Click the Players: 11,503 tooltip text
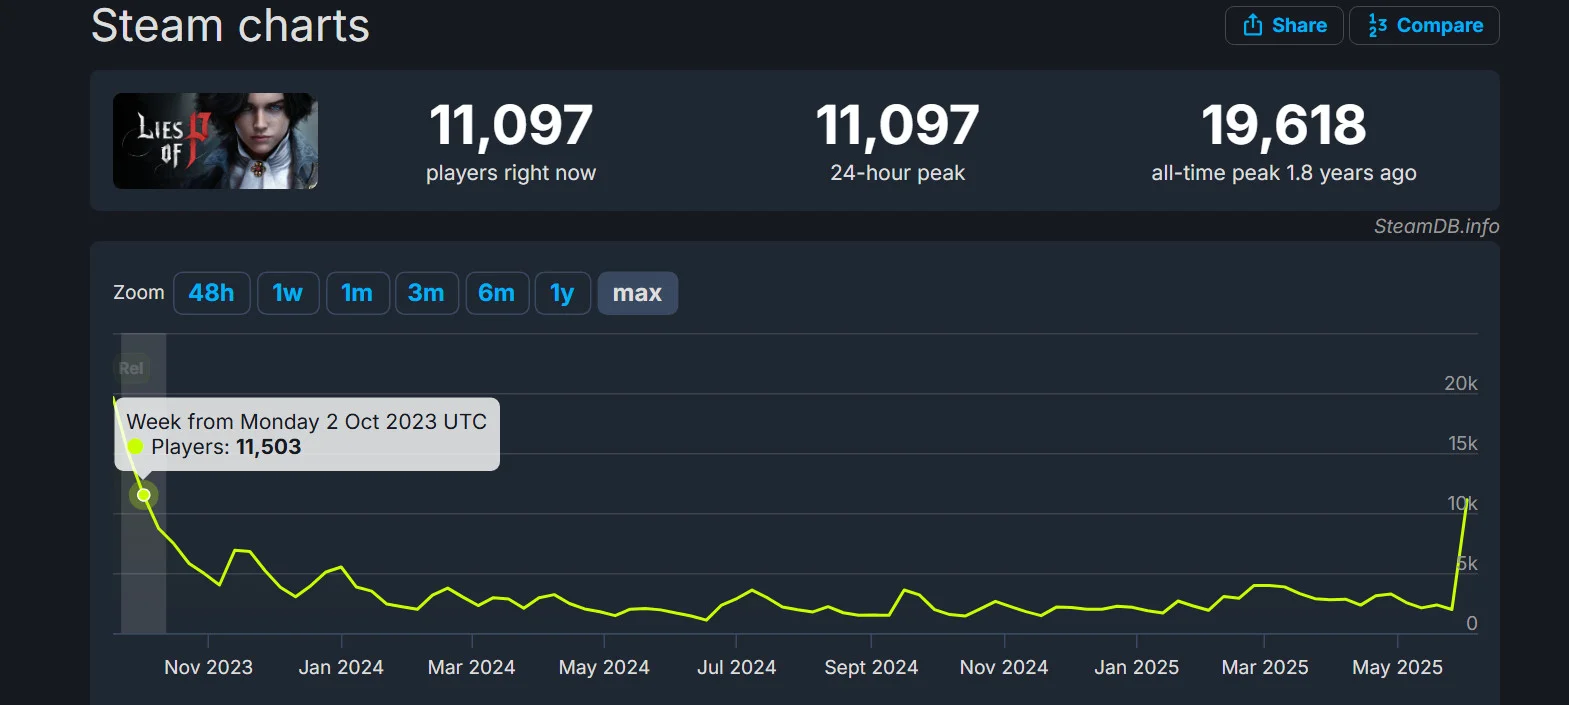Viewport: 1569px width, 705px height. point(226,447)
